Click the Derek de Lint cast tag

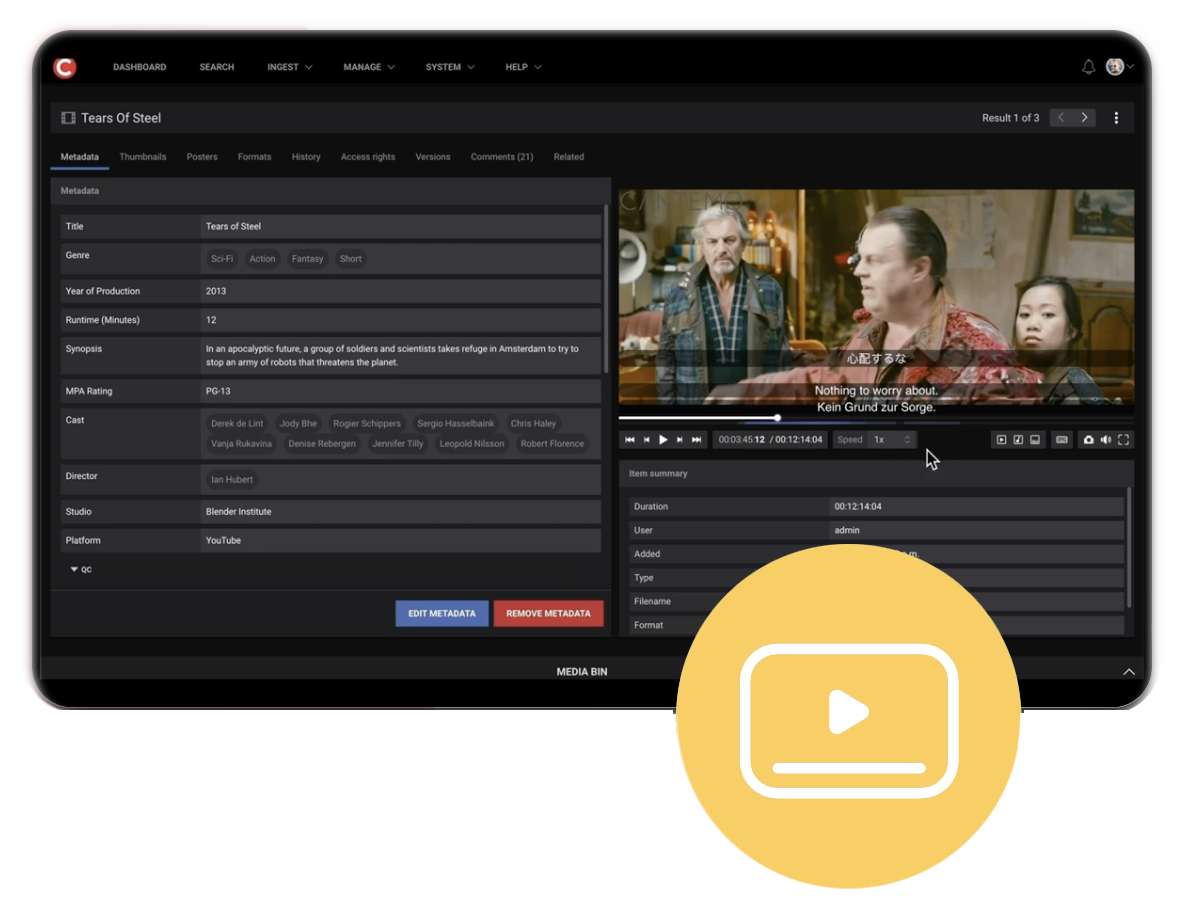[237, 424]
